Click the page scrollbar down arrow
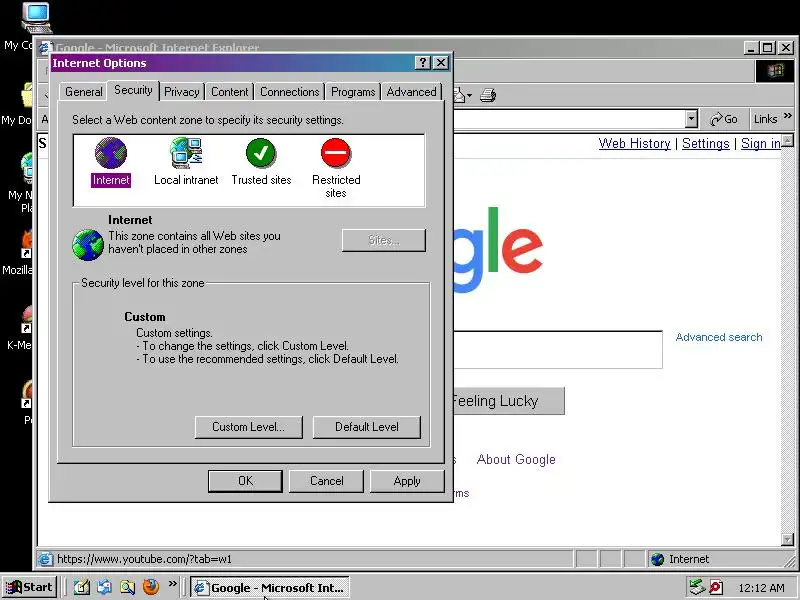Viewport: 800px width, 600px height. click(787, 539)
